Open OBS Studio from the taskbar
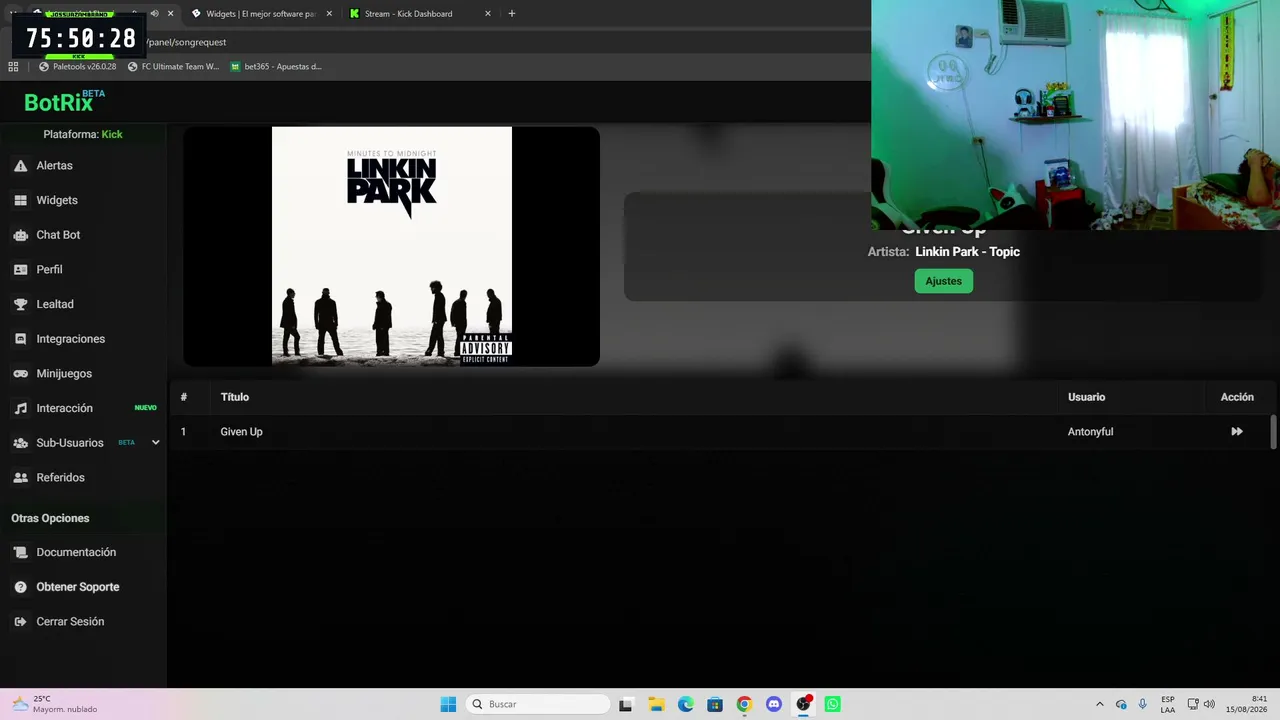The width and height of the screenshot is (1280, 720). pos(803,704)
